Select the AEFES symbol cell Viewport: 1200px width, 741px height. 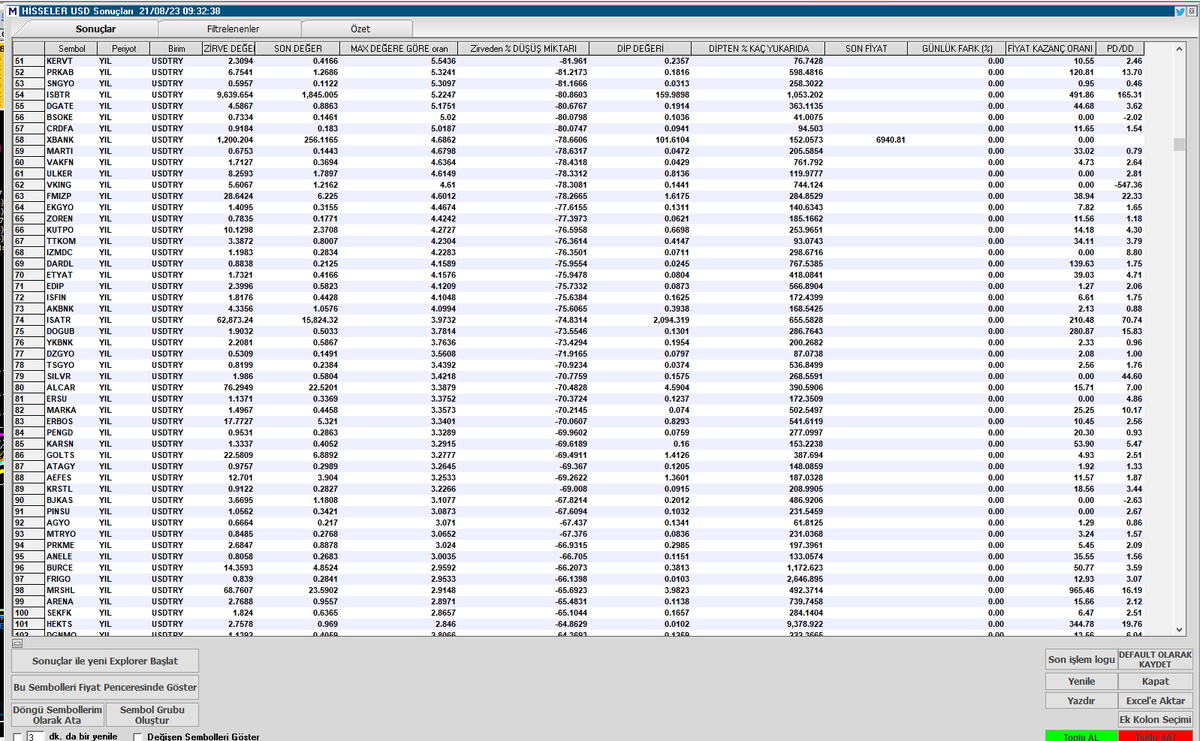click(71, 477)
